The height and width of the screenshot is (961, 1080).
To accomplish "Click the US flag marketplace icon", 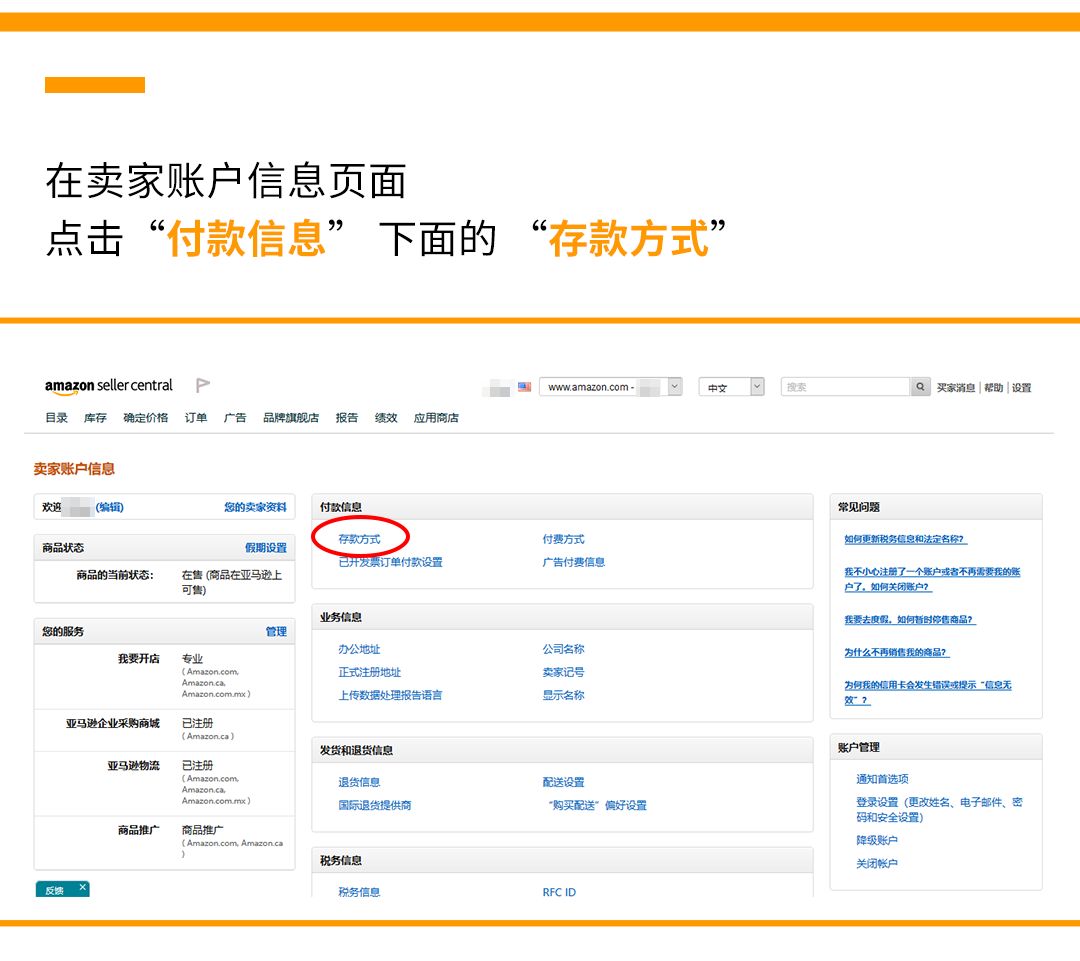I will click(524, 387).
